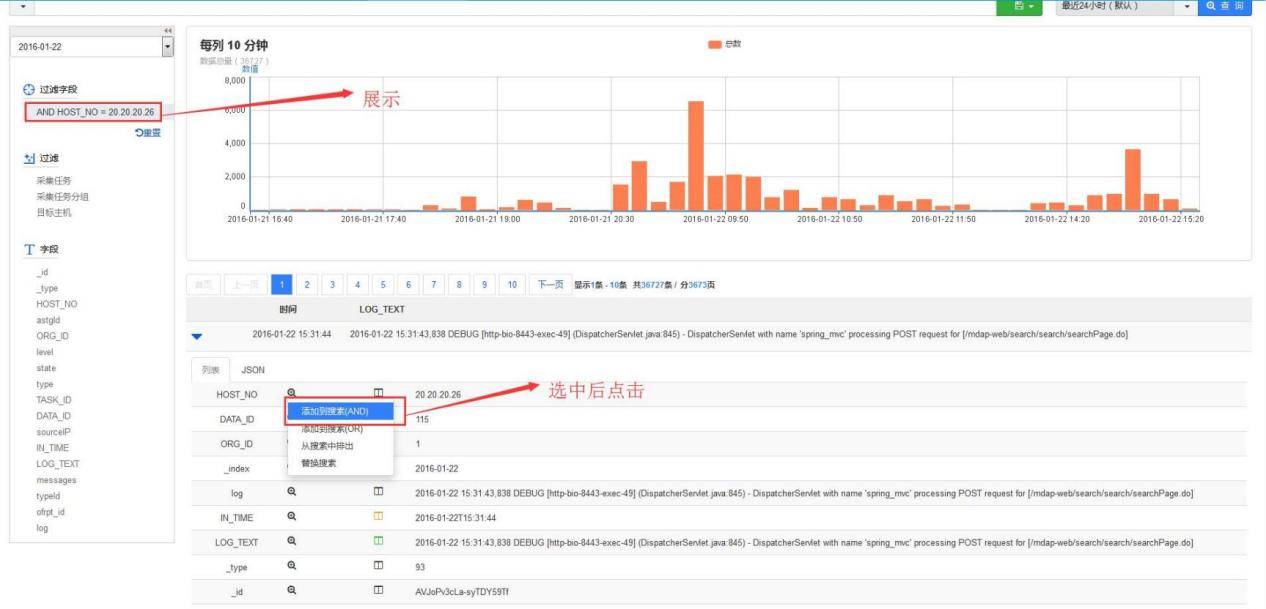Click column icon in the HOST_NO row

coord(379,394)
